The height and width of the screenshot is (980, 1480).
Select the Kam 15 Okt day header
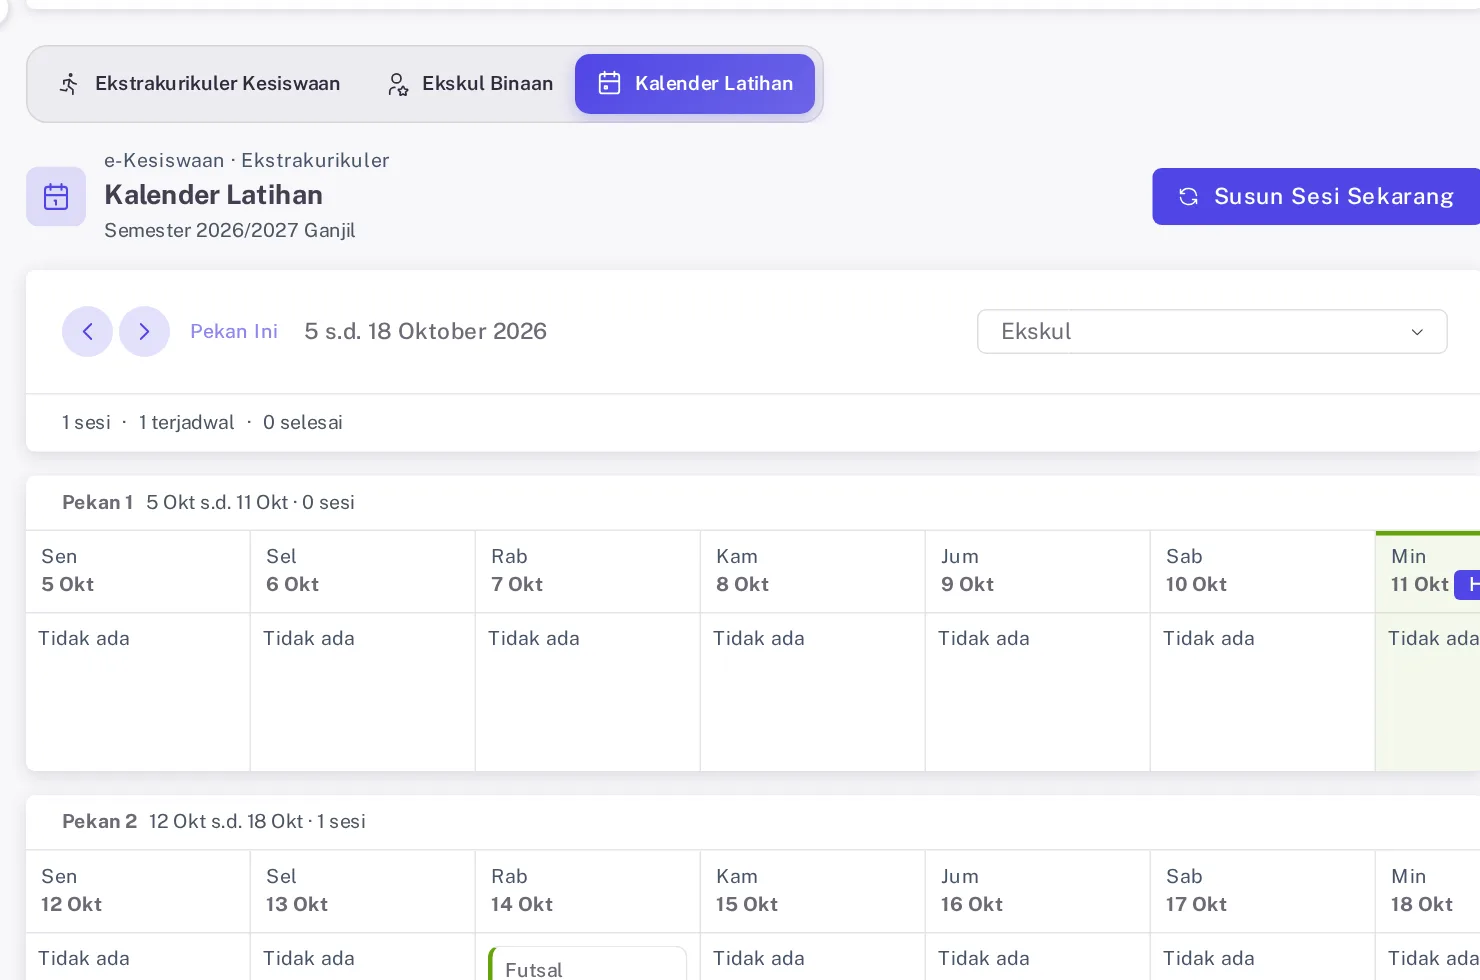point(813,891)
